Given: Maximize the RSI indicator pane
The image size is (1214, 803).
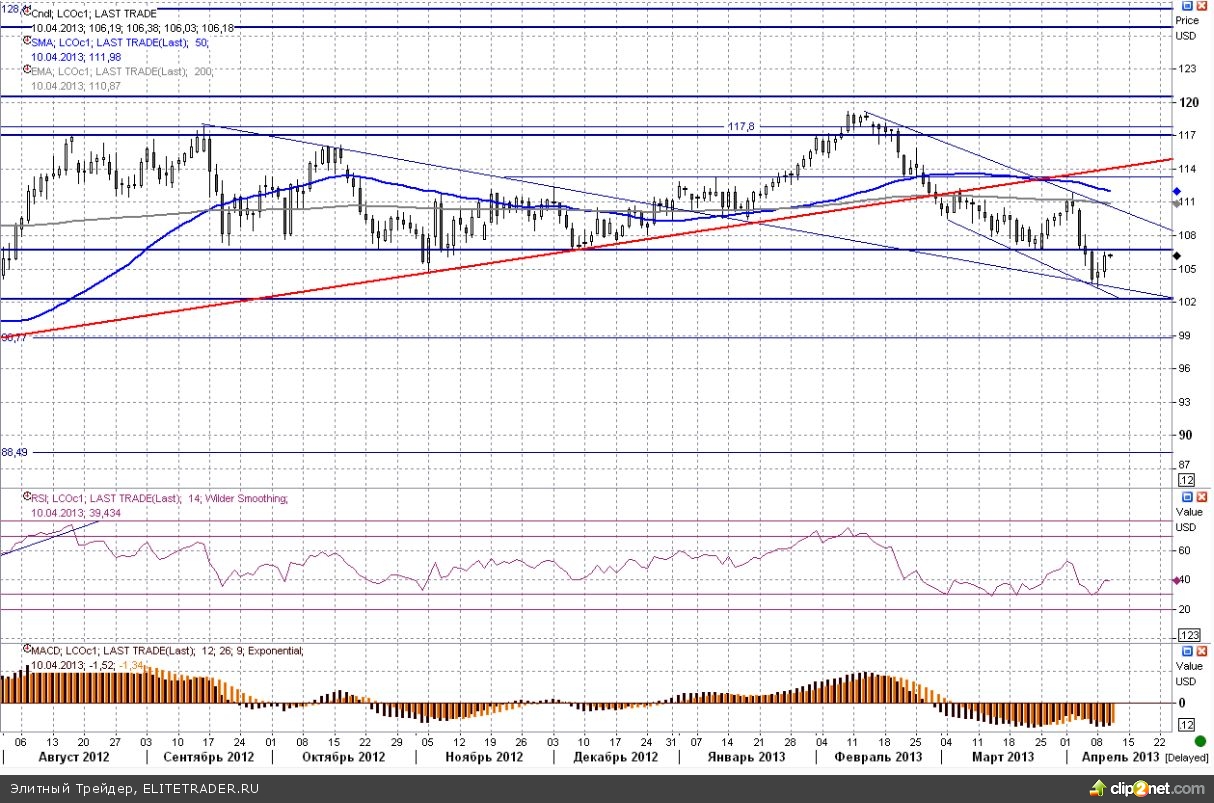Looking at the screenshot, I should [x=1186, y=496].
